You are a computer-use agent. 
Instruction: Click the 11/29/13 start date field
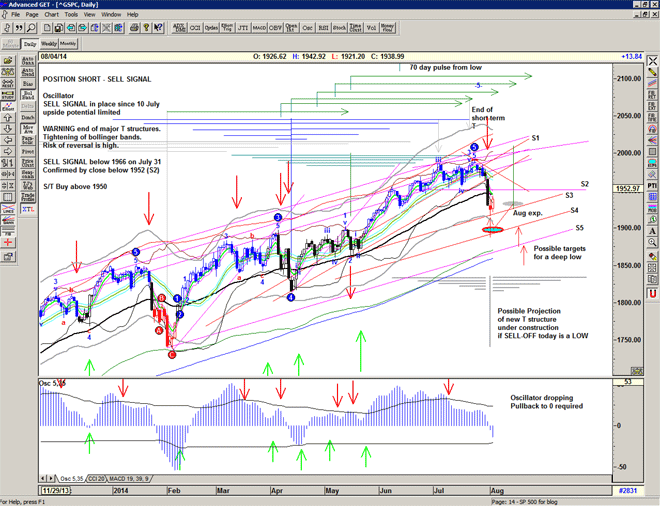pos(25,492)
